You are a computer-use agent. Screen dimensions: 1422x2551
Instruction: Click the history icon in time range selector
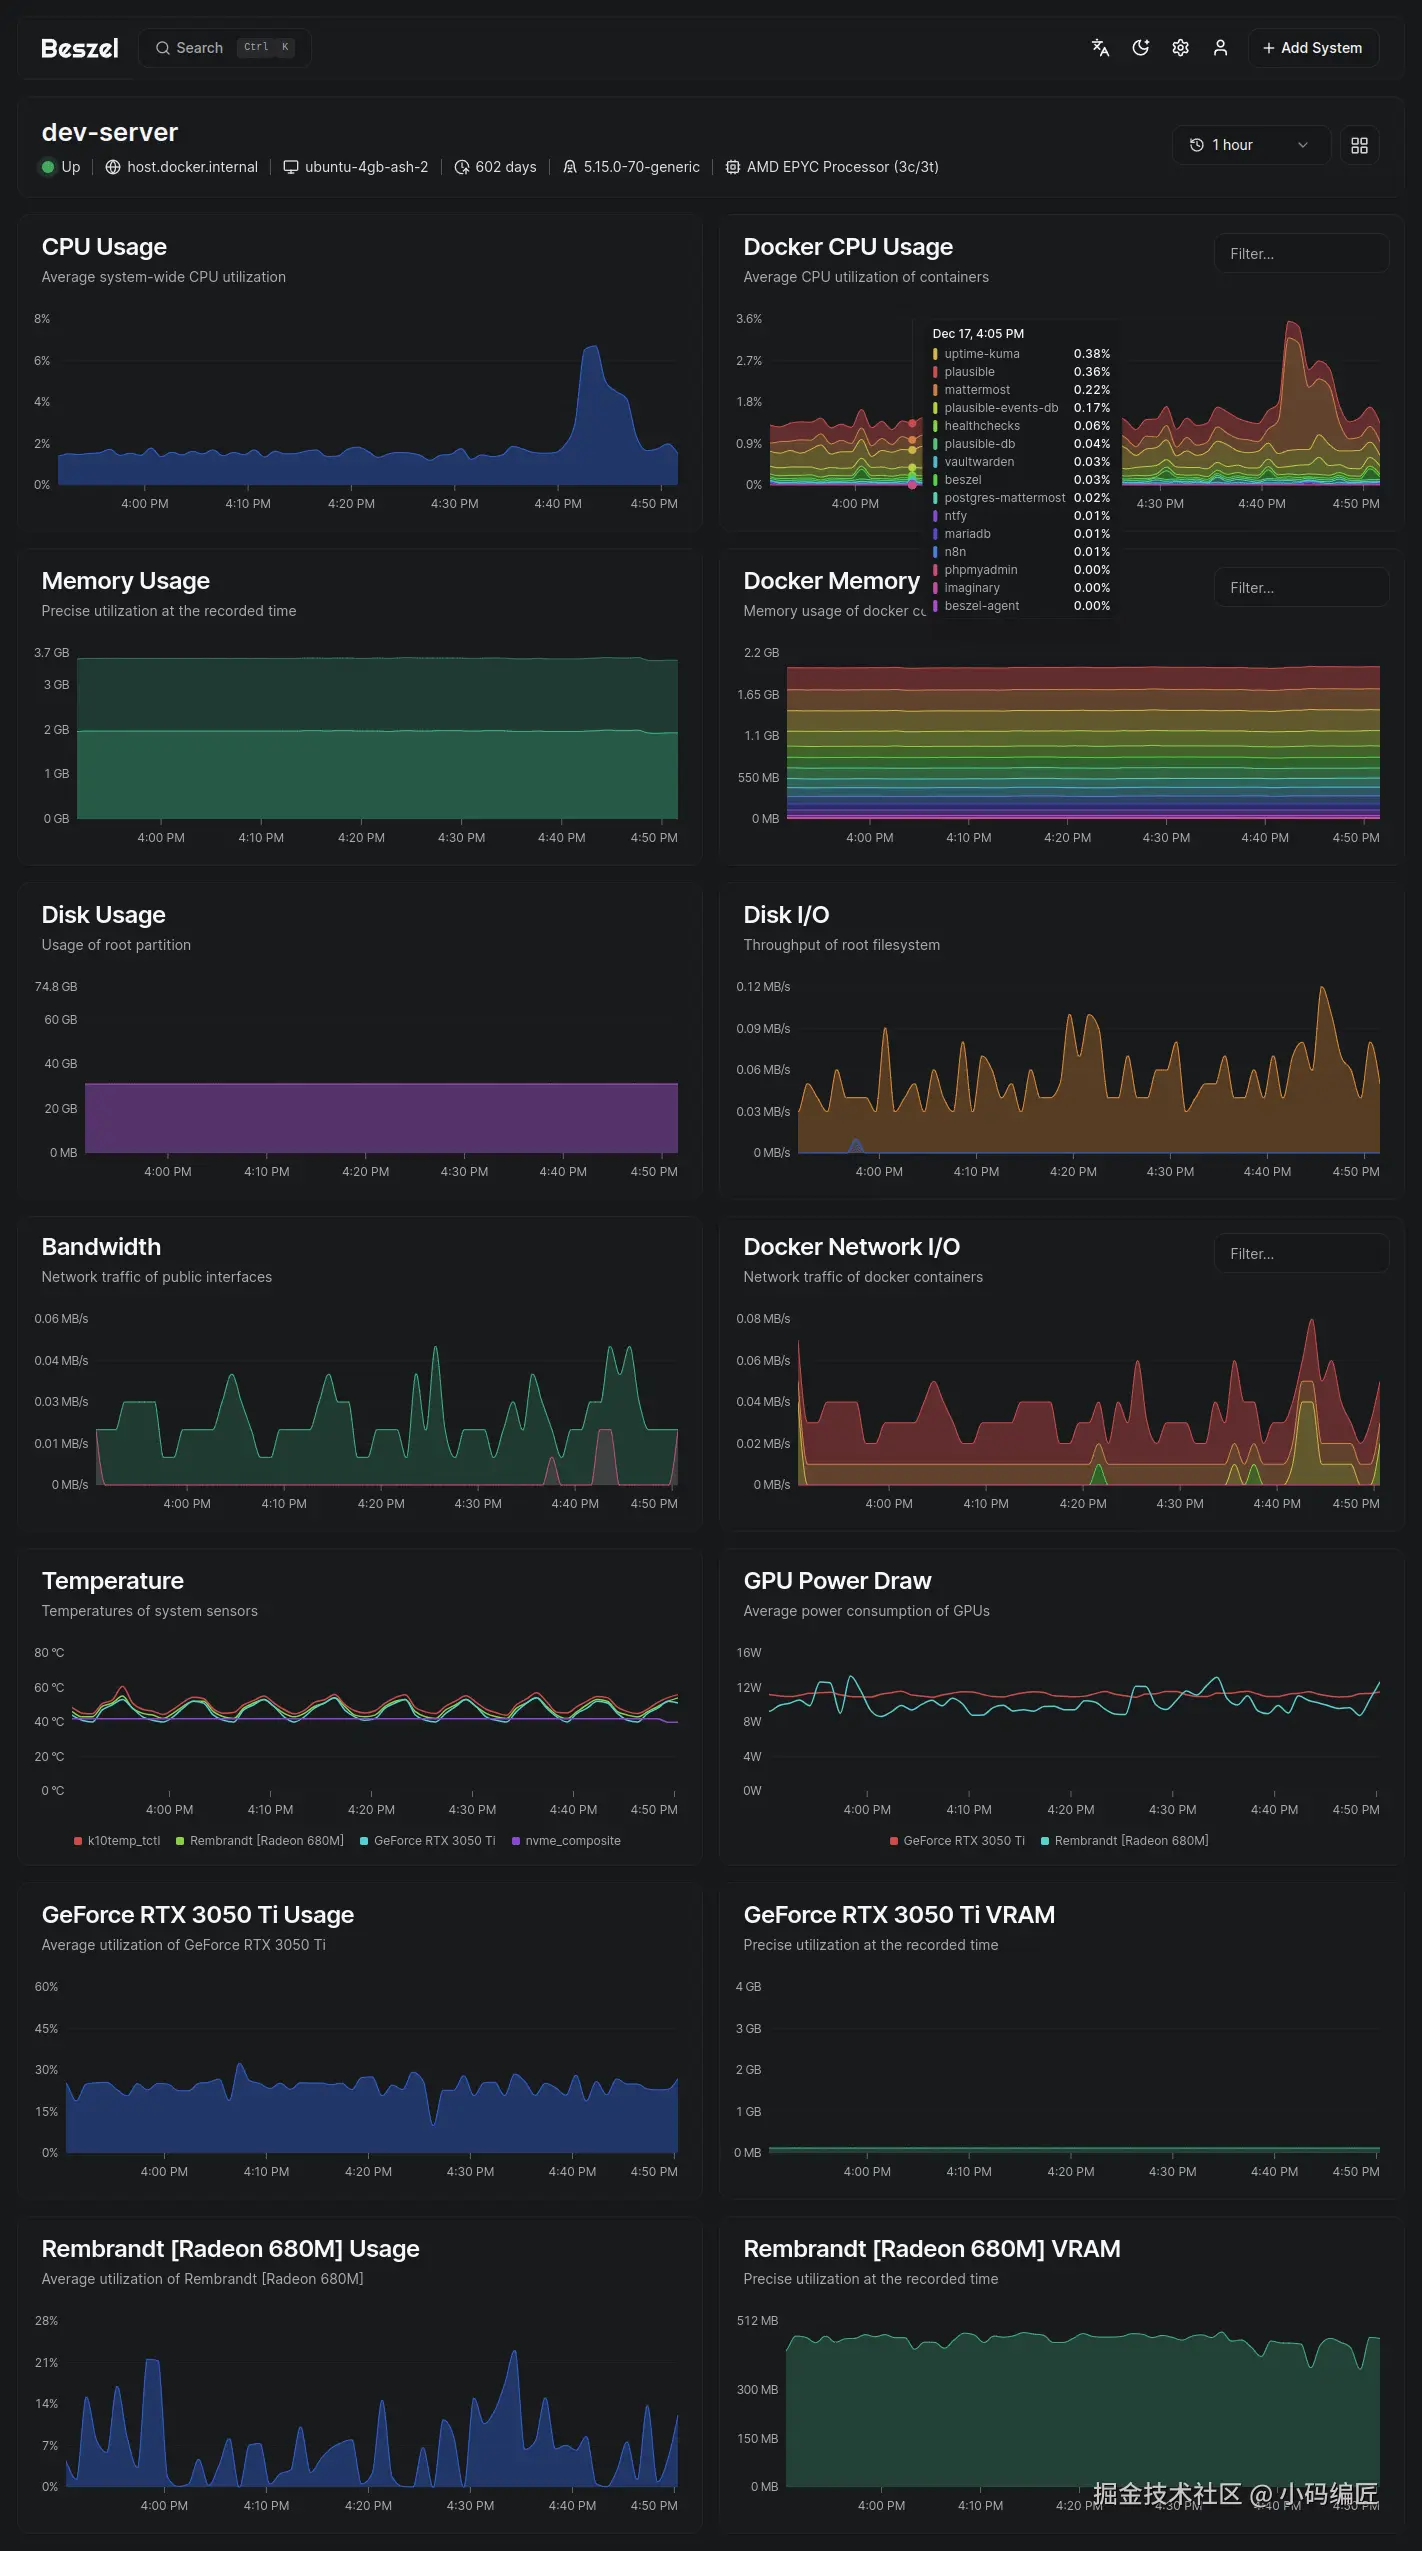(1196, 145)
